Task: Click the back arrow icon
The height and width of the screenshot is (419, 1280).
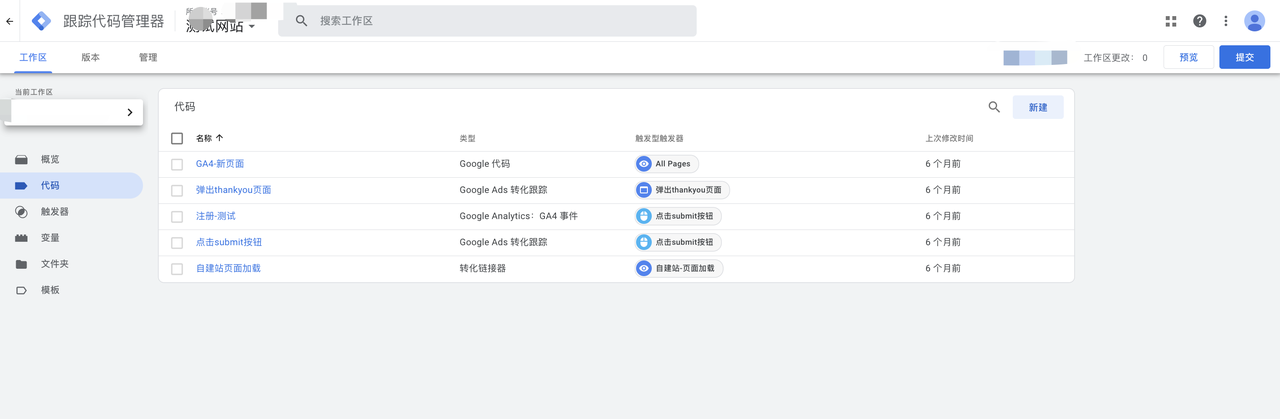Action: click(x=10, y=21)
